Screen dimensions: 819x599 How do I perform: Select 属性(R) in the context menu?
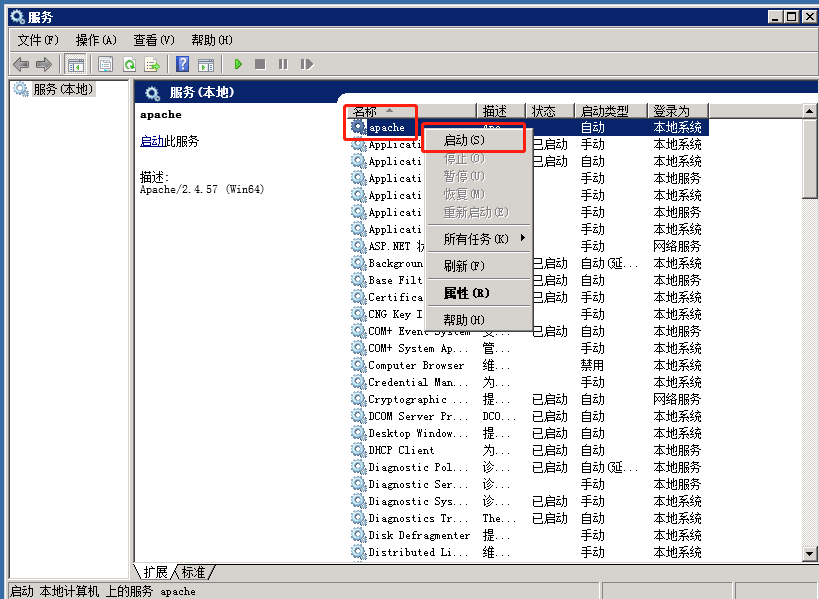466,293
